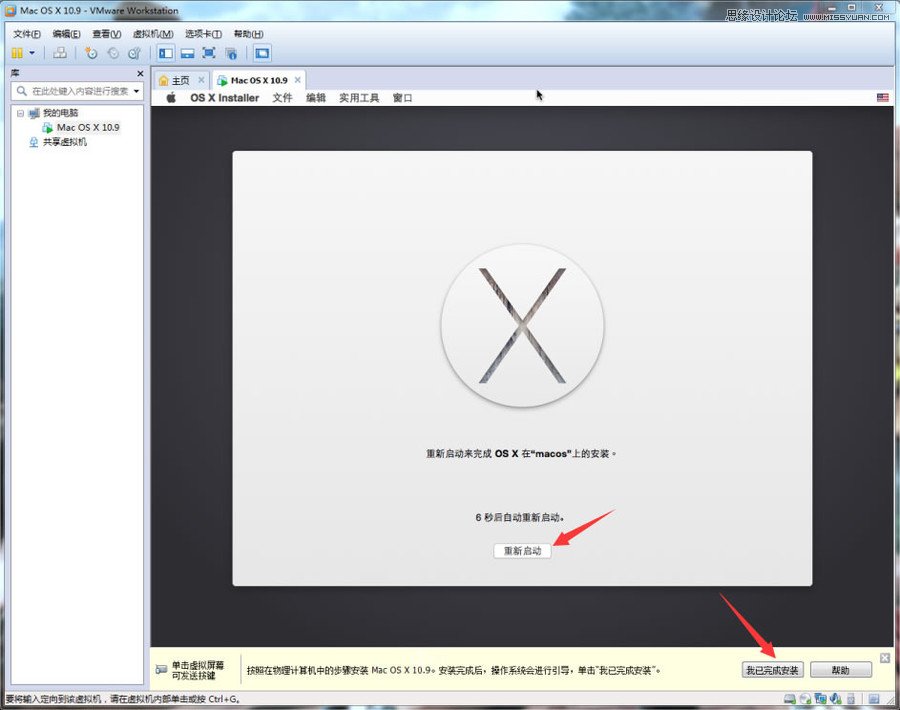This screenshot has height=710, width=900.
Task: Switch to full screen mode icon
Action: point(209,53)
